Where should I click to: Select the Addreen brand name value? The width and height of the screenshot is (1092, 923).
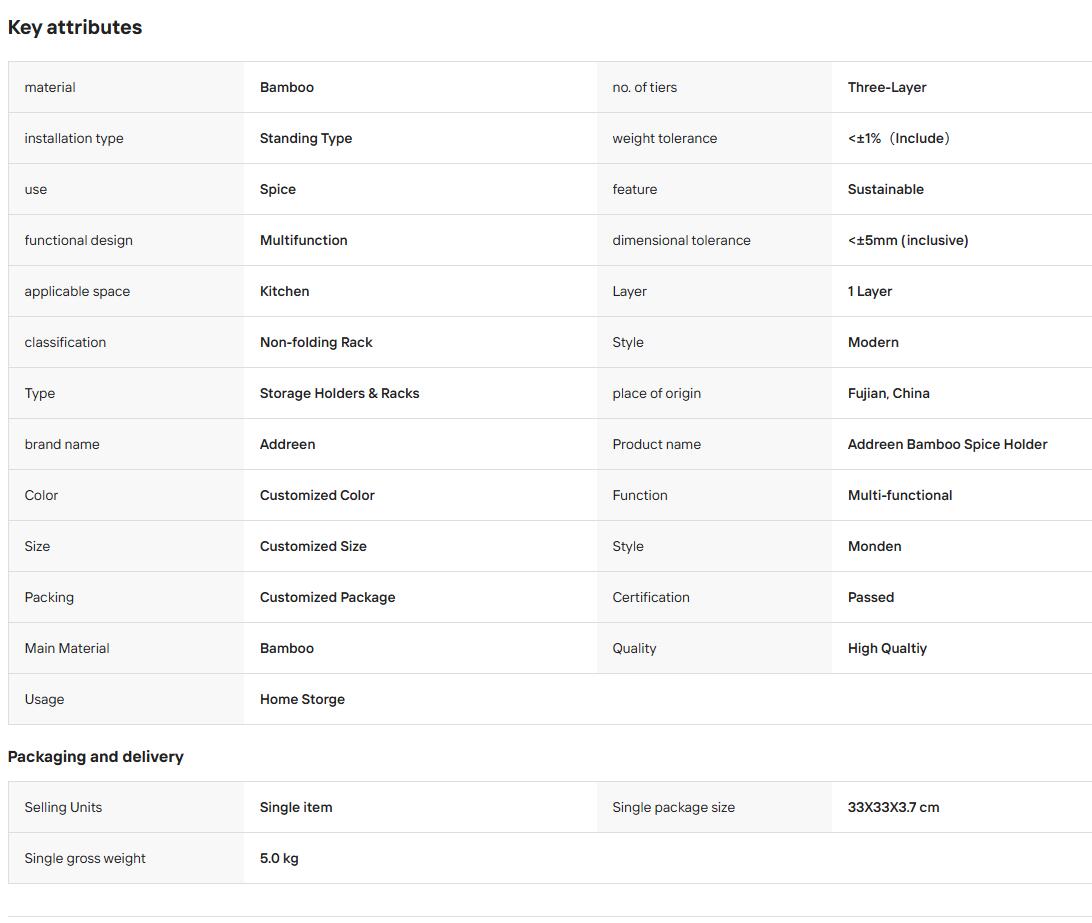287,444
